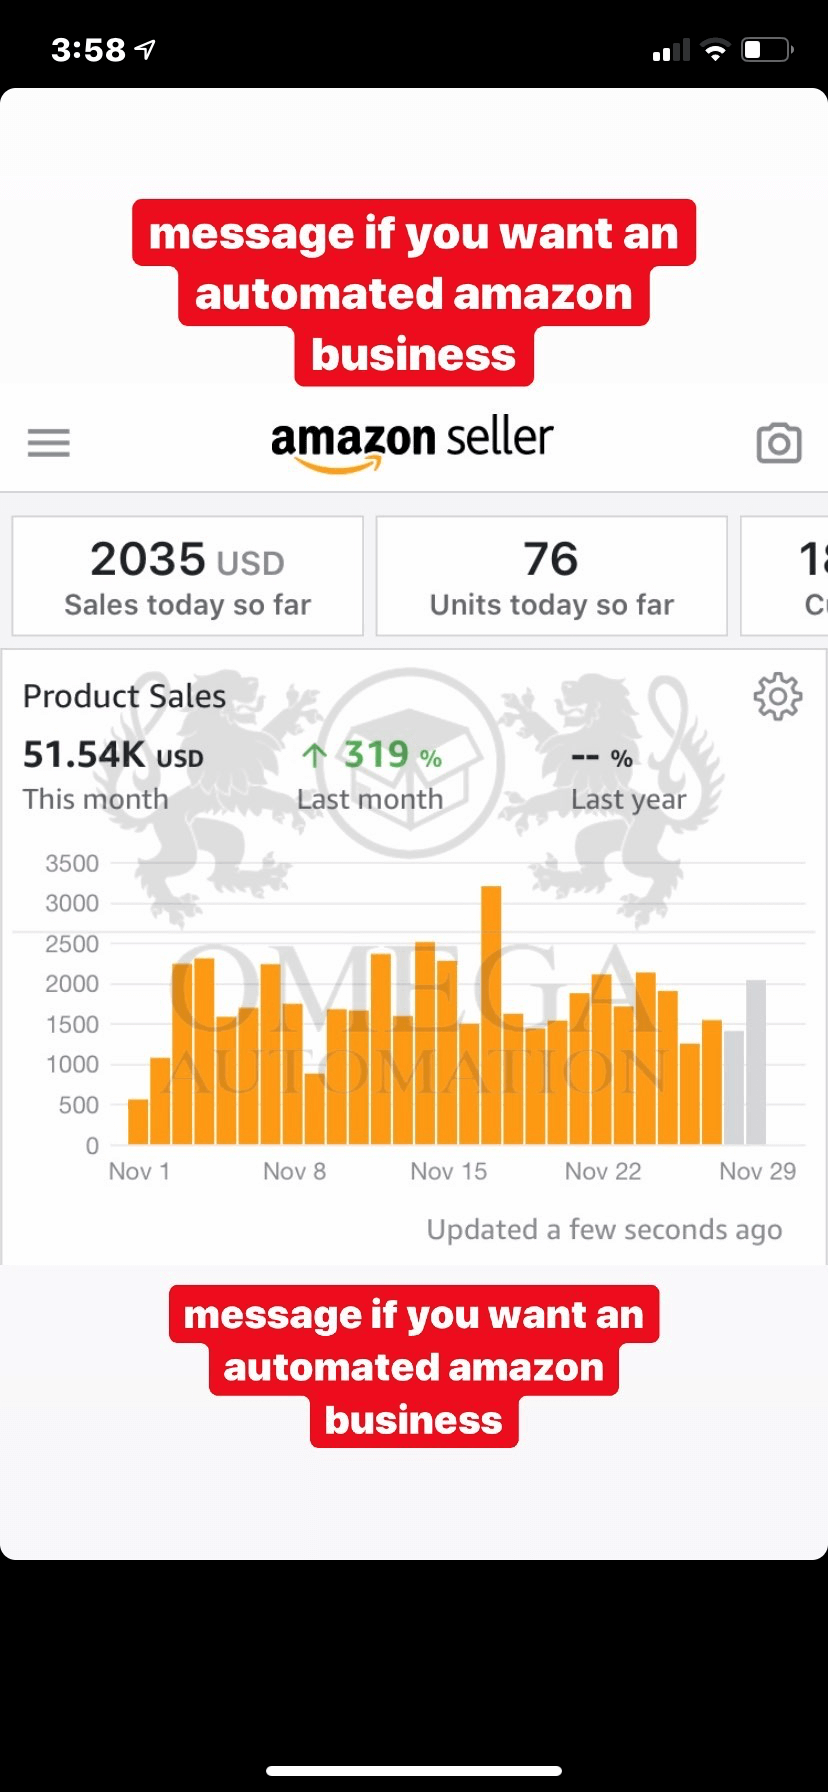Tap the location arrow beside clock
This screenshot has height=1792, width=828.
click(146, 49)
